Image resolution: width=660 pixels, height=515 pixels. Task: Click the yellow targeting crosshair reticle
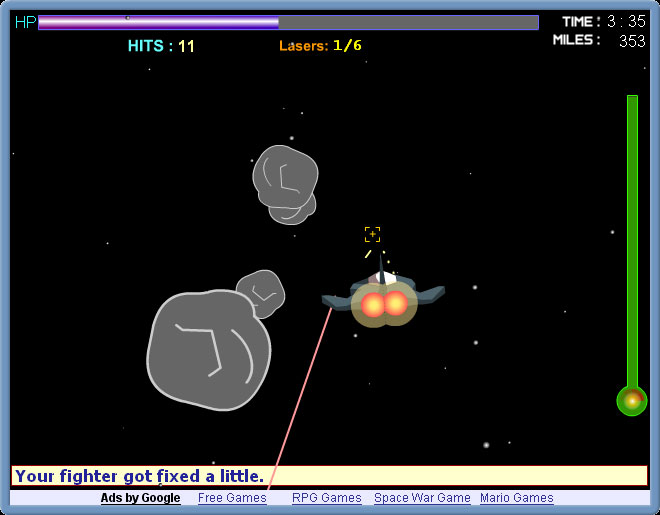(x=373, y=234)
